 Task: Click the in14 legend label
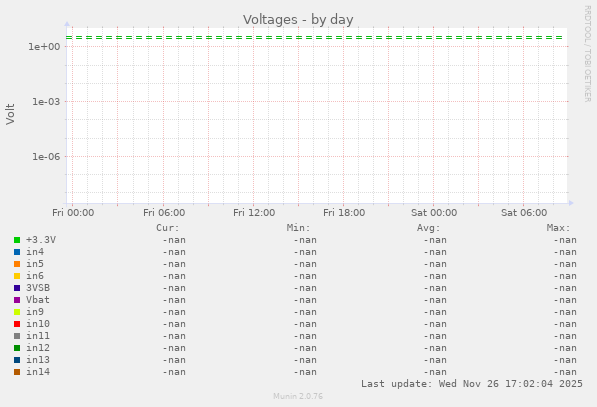[x=38, y=372]
